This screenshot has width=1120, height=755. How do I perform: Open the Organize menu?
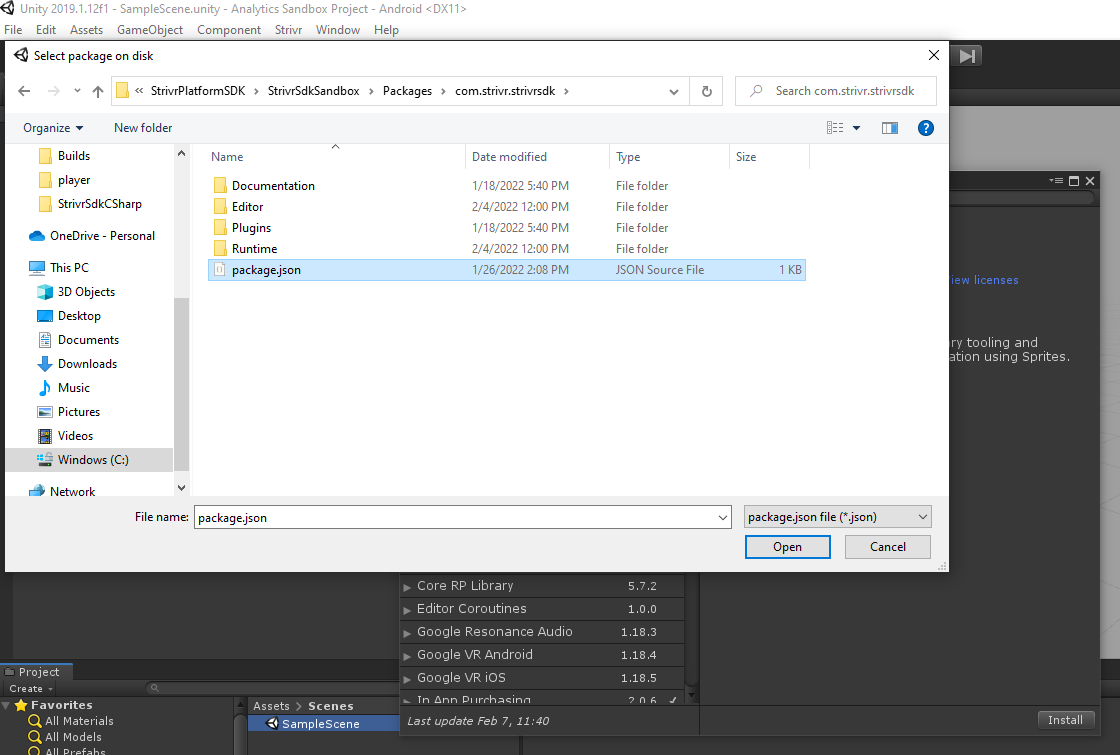click(x=53, y=128)
